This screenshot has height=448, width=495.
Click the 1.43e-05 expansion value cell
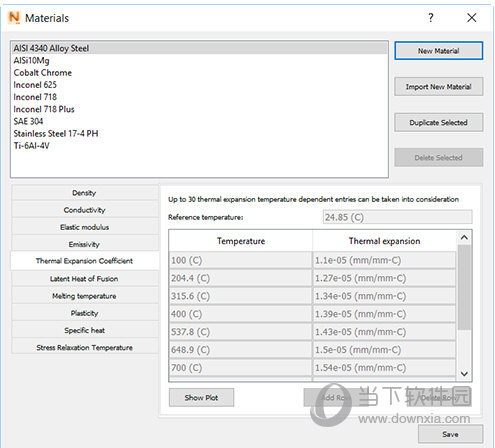(384, 332)
